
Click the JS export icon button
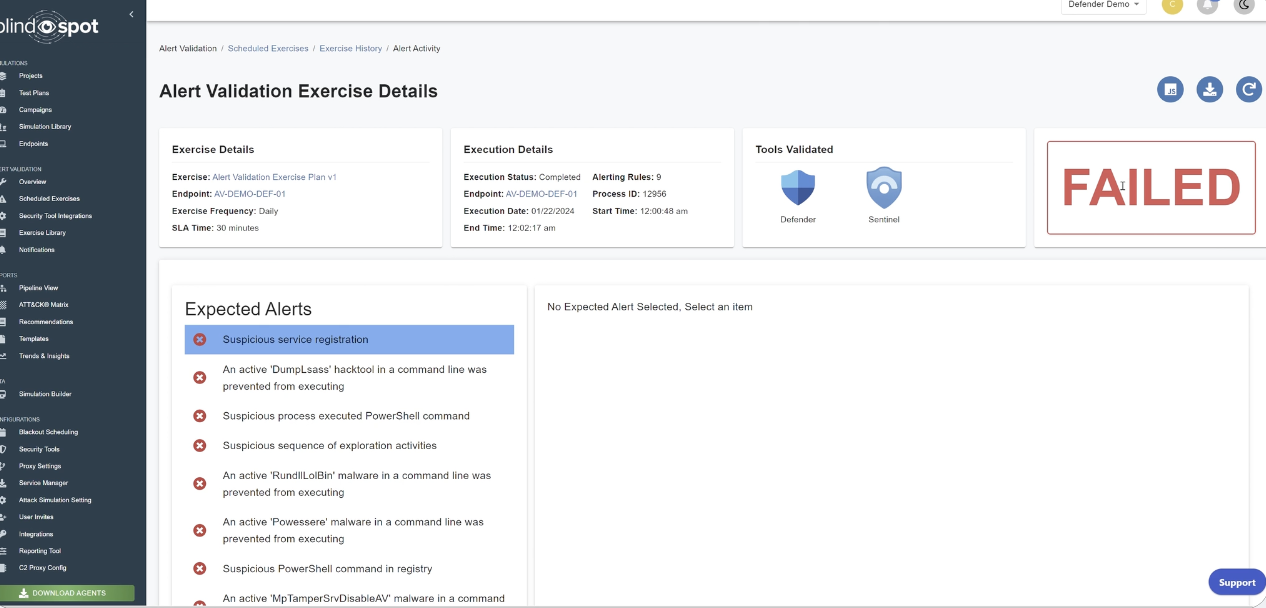click(1171, 90)
